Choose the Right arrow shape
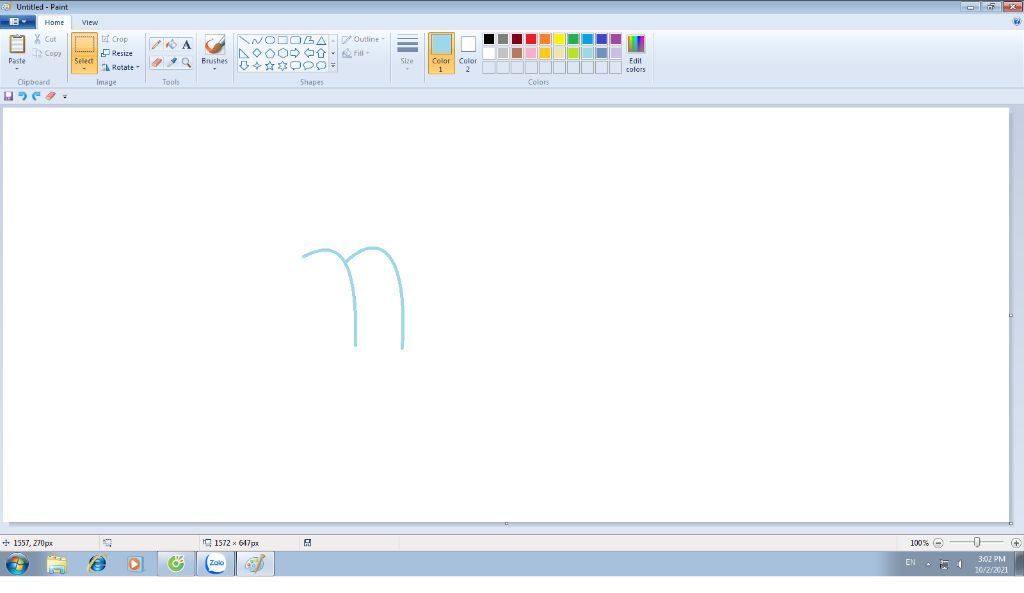 295,53
